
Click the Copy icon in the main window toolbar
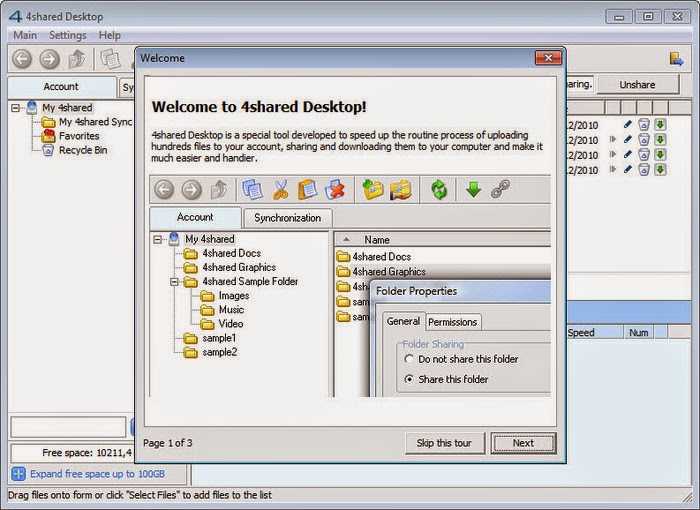click(110, 59)
